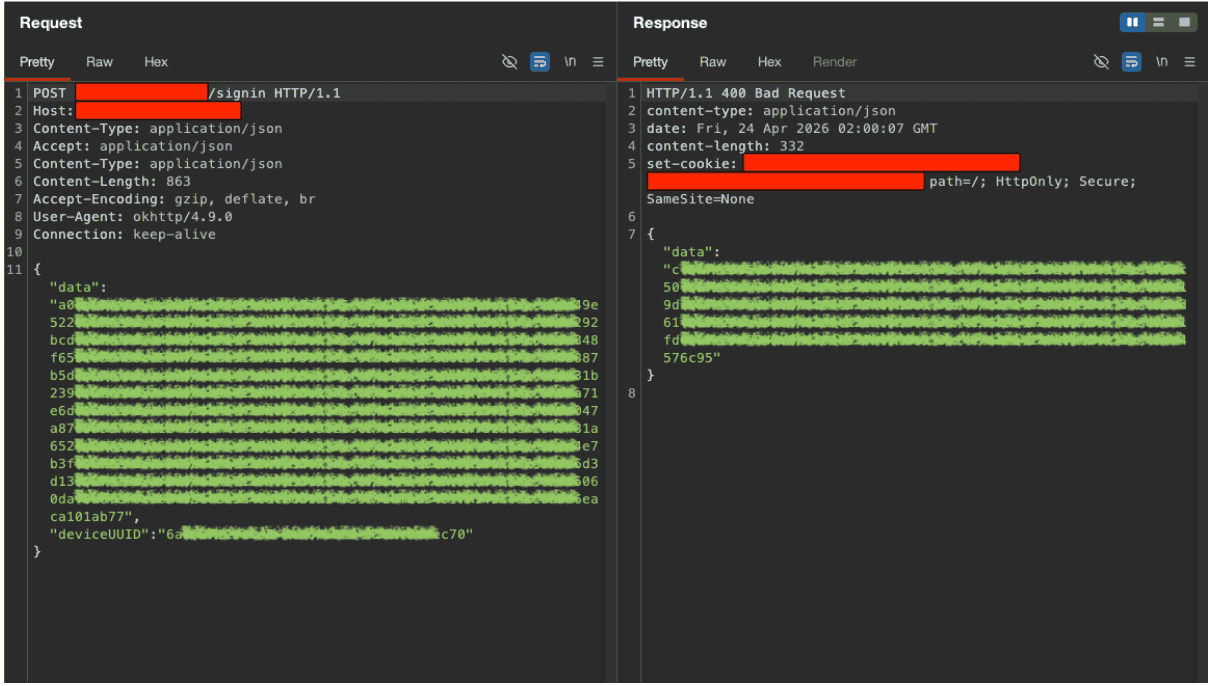Select side-by-side split layout icon

(x=1133, y=22)
